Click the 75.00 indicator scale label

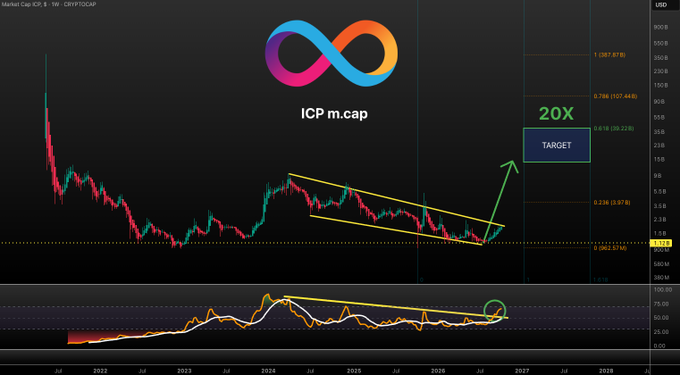660,304
